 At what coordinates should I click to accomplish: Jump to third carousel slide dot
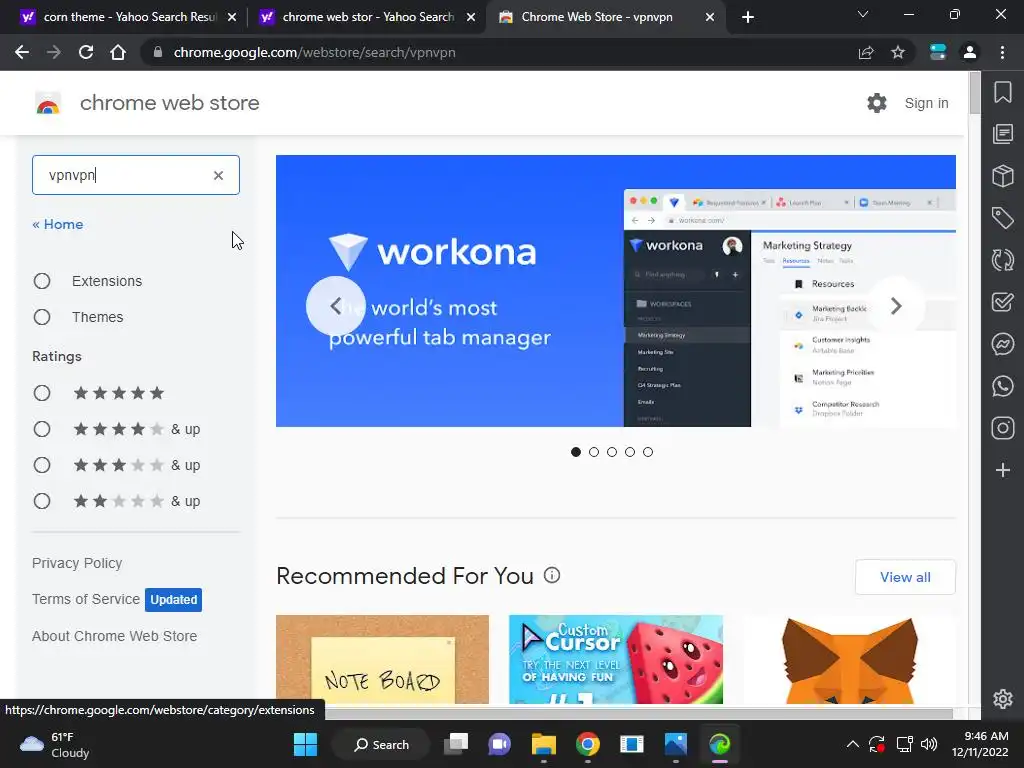pyautogui.click(x=612, y=452)
